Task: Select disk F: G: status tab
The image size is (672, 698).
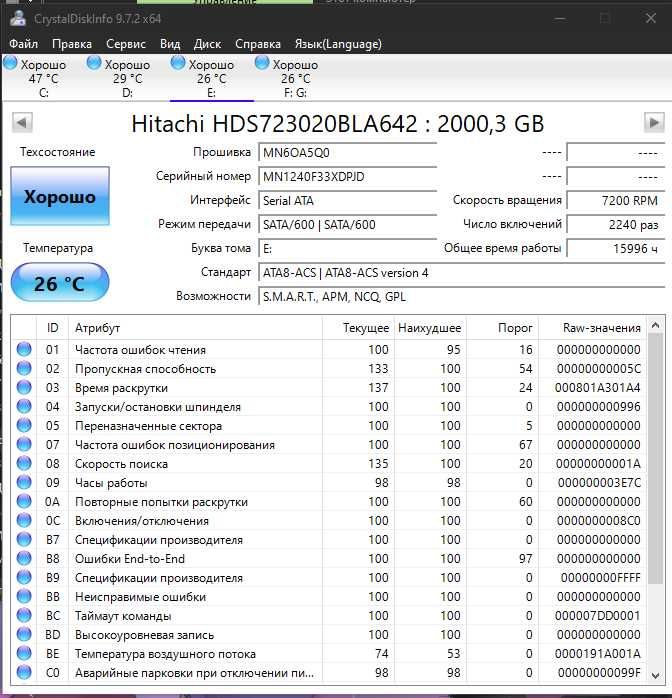Action: 295,77
